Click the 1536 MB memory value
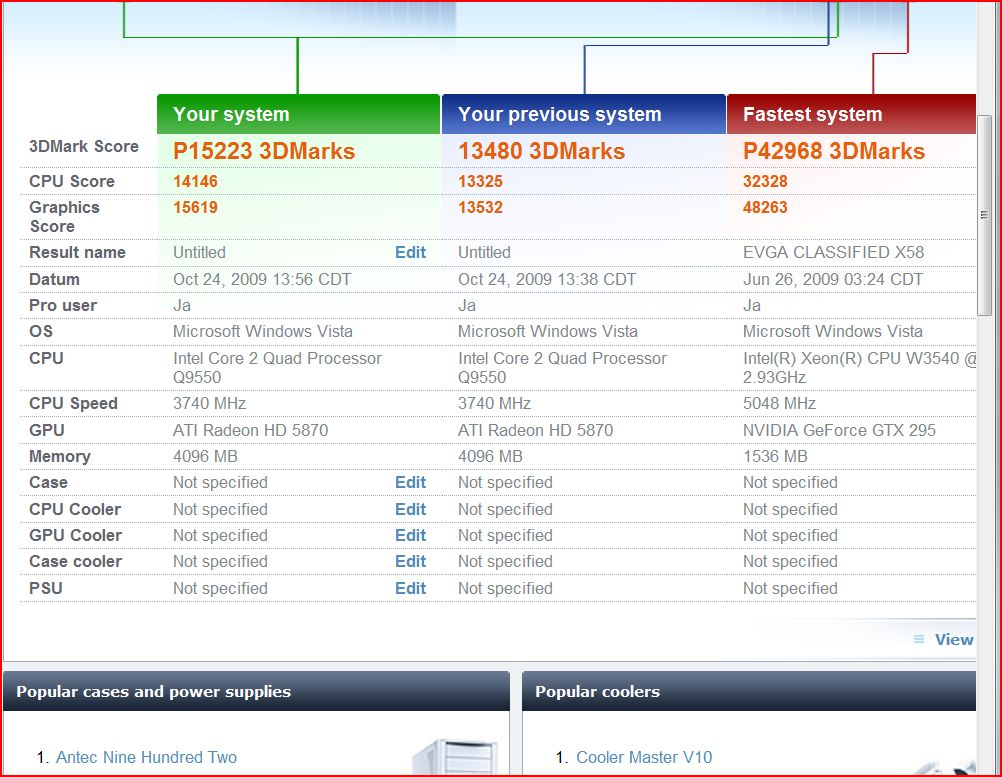This screenshot has height=777, width=1002. pos(775,456)
